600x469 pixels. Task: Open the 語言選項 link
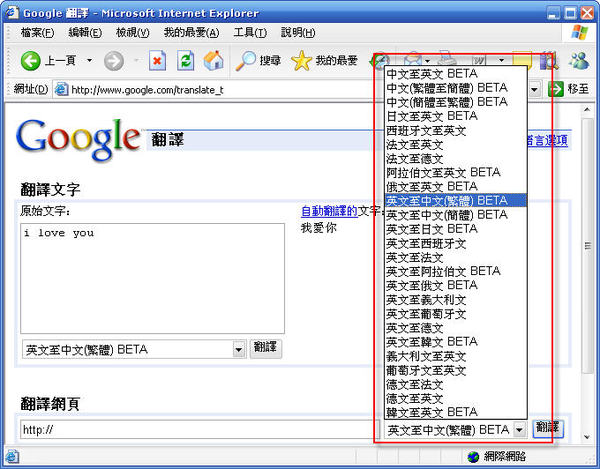coord(547,141)
